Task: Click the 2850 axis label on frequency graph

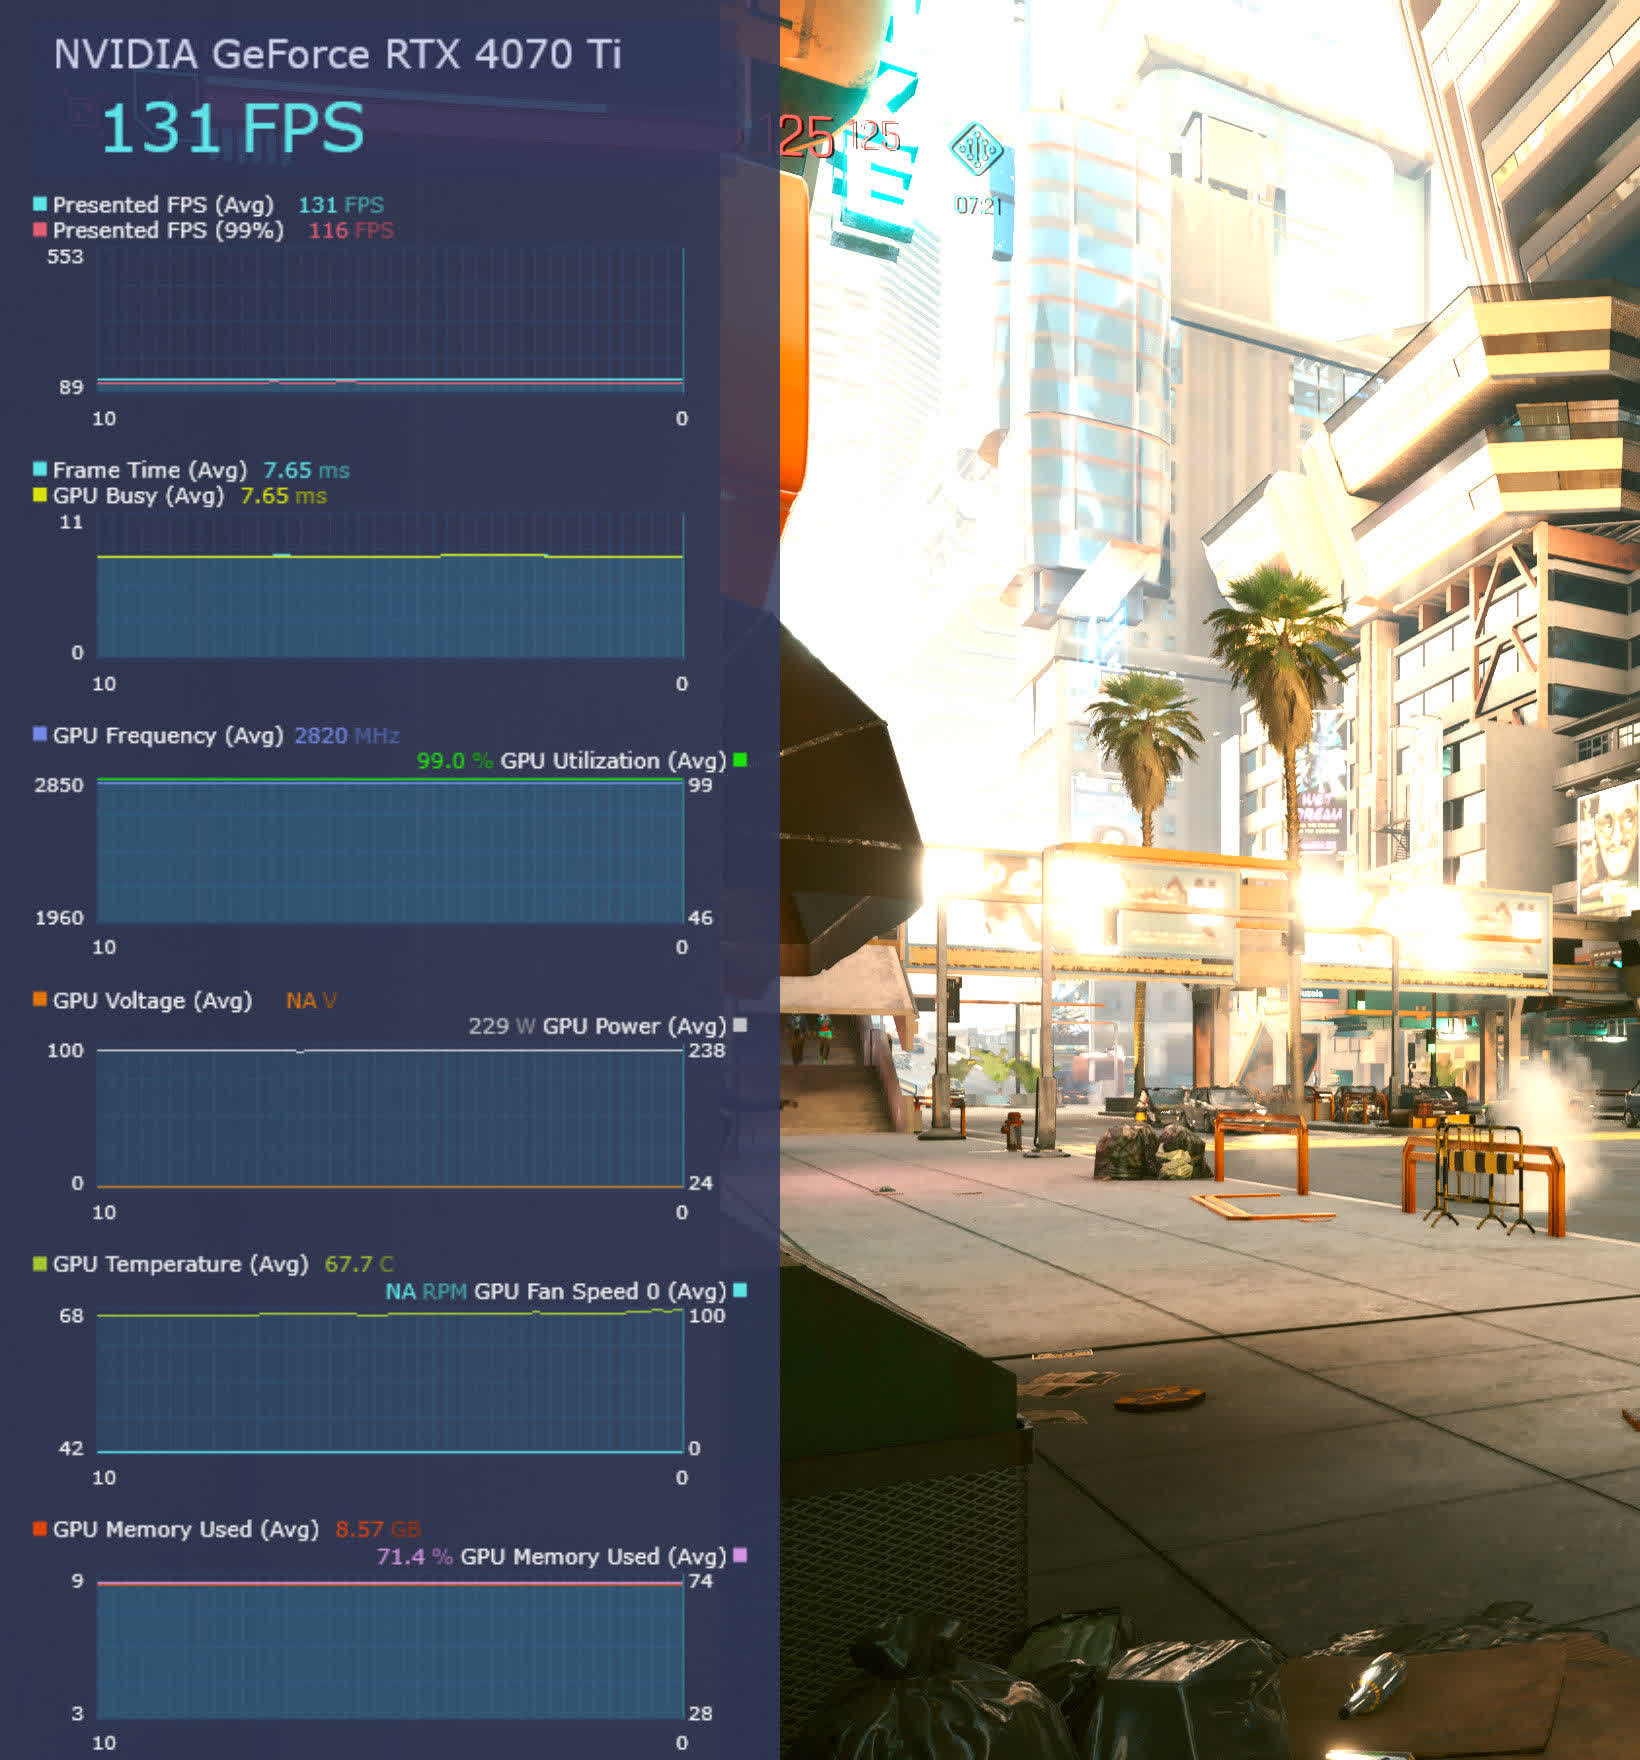Action: (59, 785)
